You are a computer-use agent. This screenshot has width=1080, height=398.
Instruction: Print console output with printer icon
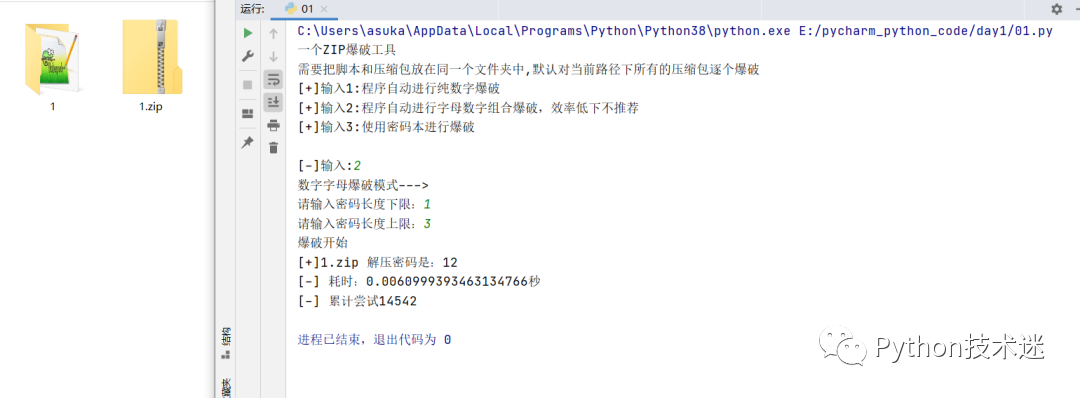click(273, 125)
